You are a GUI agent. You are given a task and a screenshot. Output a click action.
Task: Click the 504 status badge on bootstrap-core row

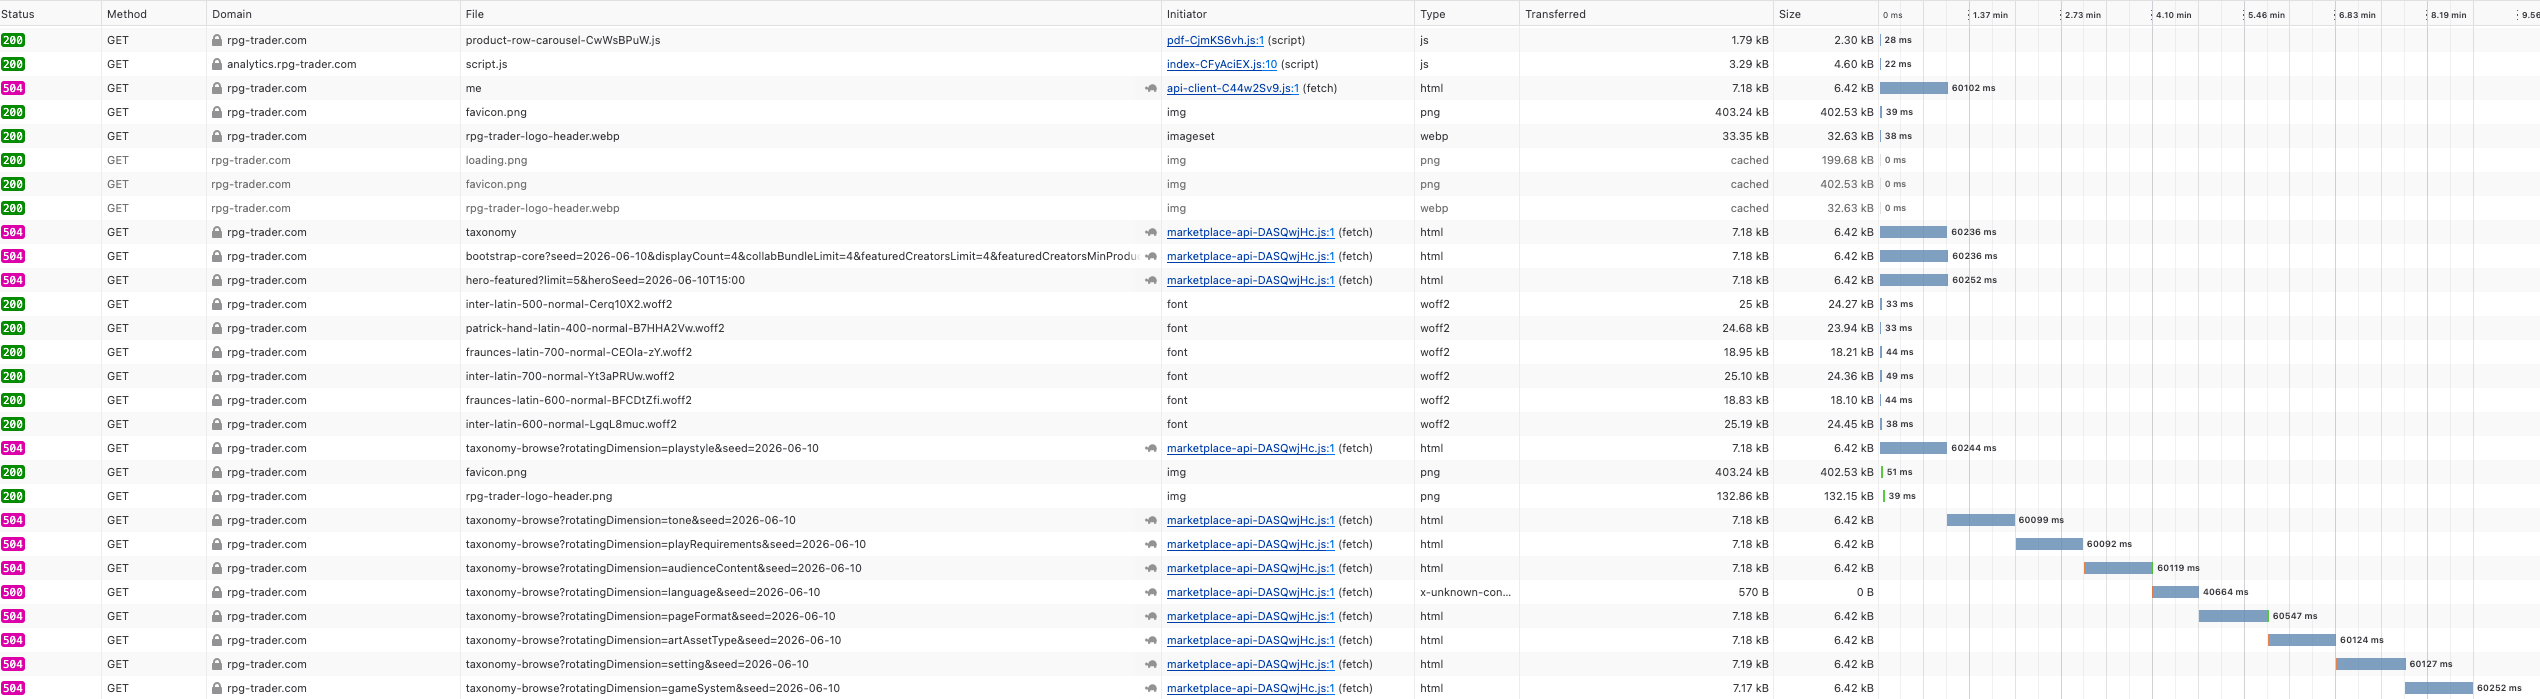(x=13, y=256)
